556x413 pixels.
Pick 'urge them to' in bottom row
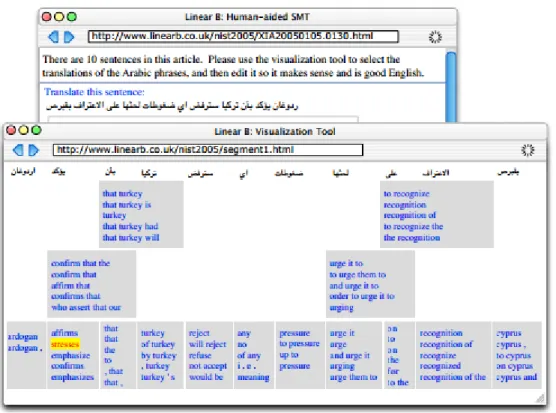(353, 377)
